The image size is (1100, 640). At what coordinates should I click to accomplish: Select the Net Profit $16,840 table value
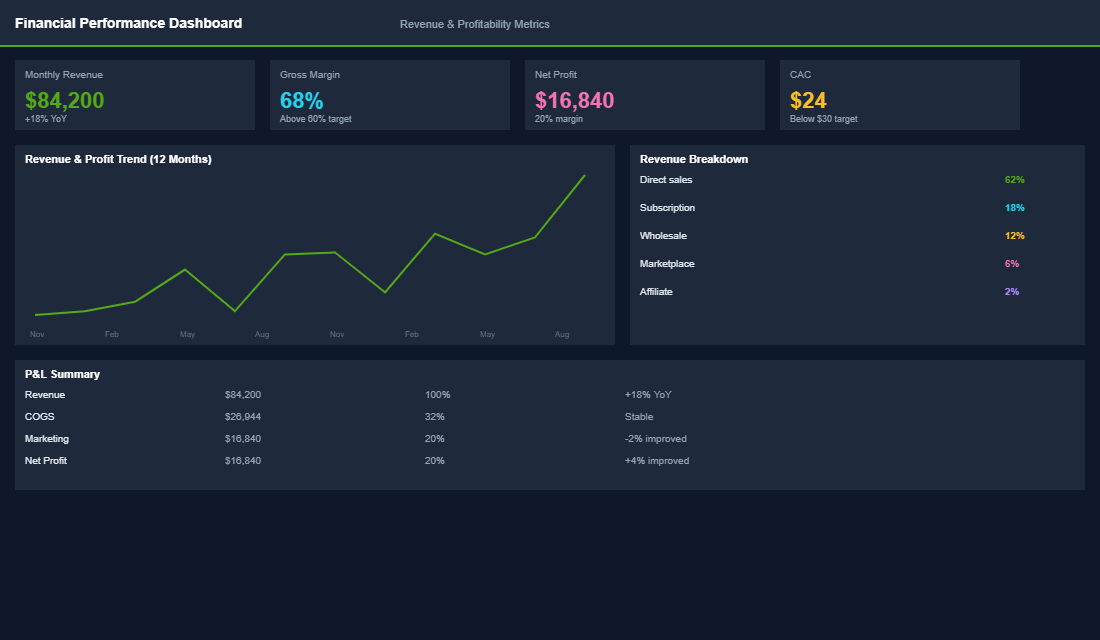coord(243,460)
